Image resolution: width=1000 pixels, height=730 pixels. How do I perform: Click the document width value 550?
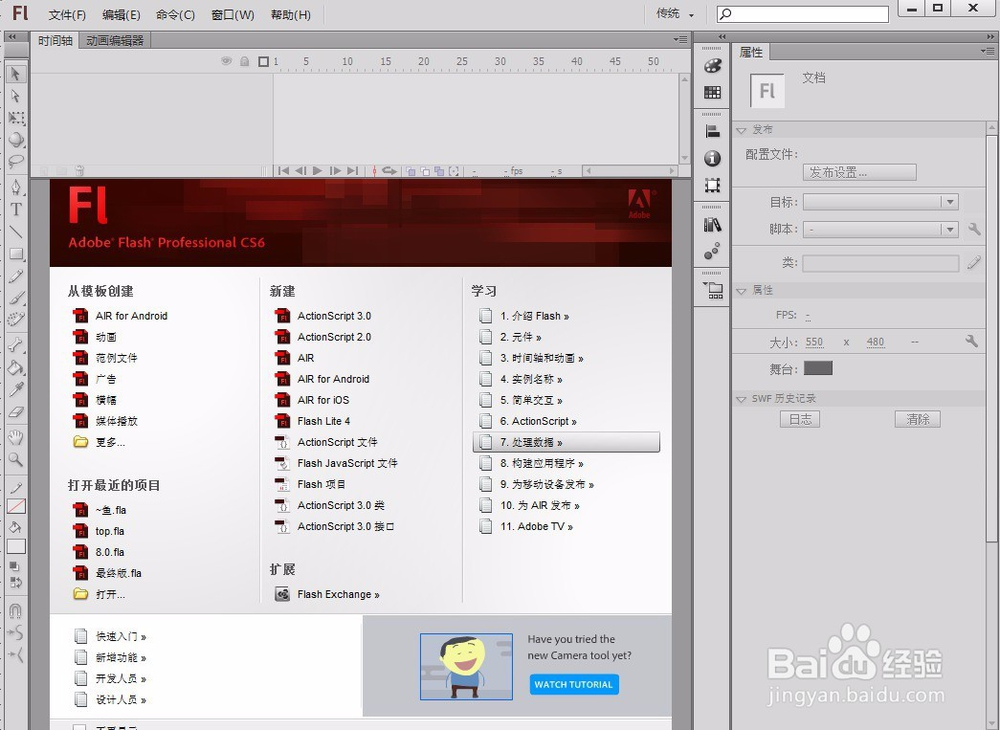814,342
